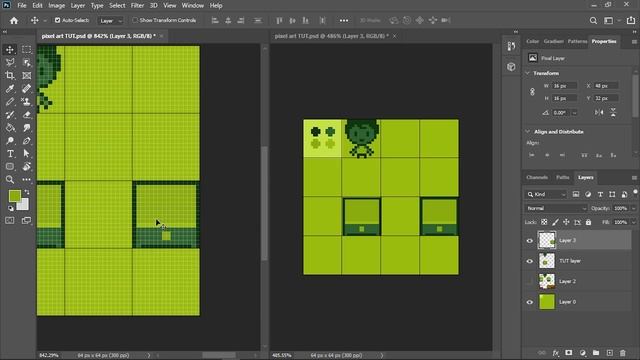Enable Show Transform Controls checkbox

tap(135, 20)
